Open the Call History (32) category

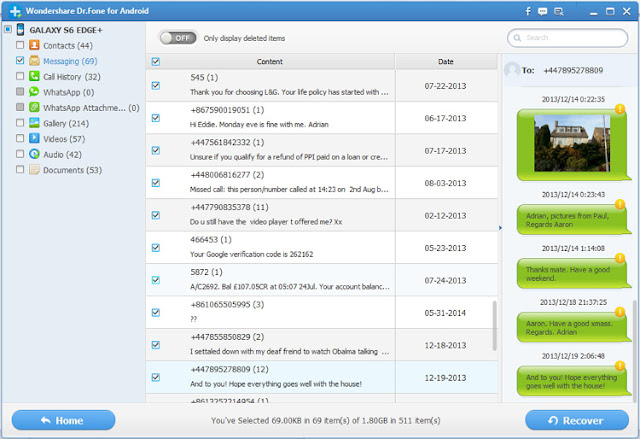[72, 77]
